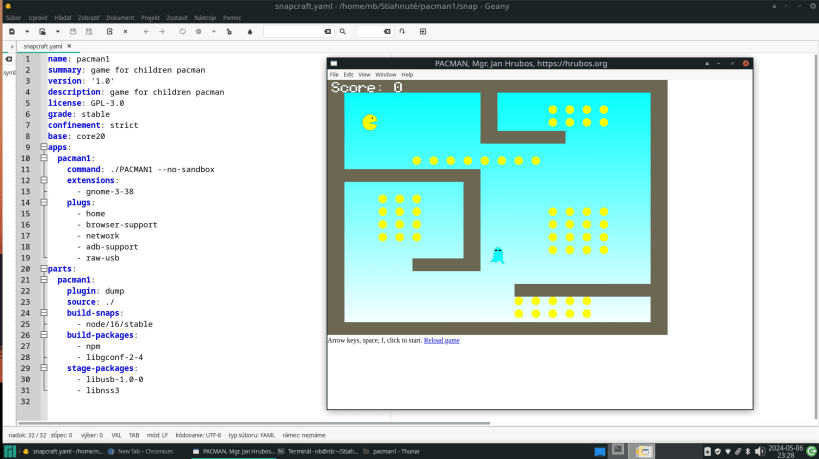The height and width of the screenshot is (459, 819).
Task: Open View menu in PACMAN window
Action: (x=364, y=75)
